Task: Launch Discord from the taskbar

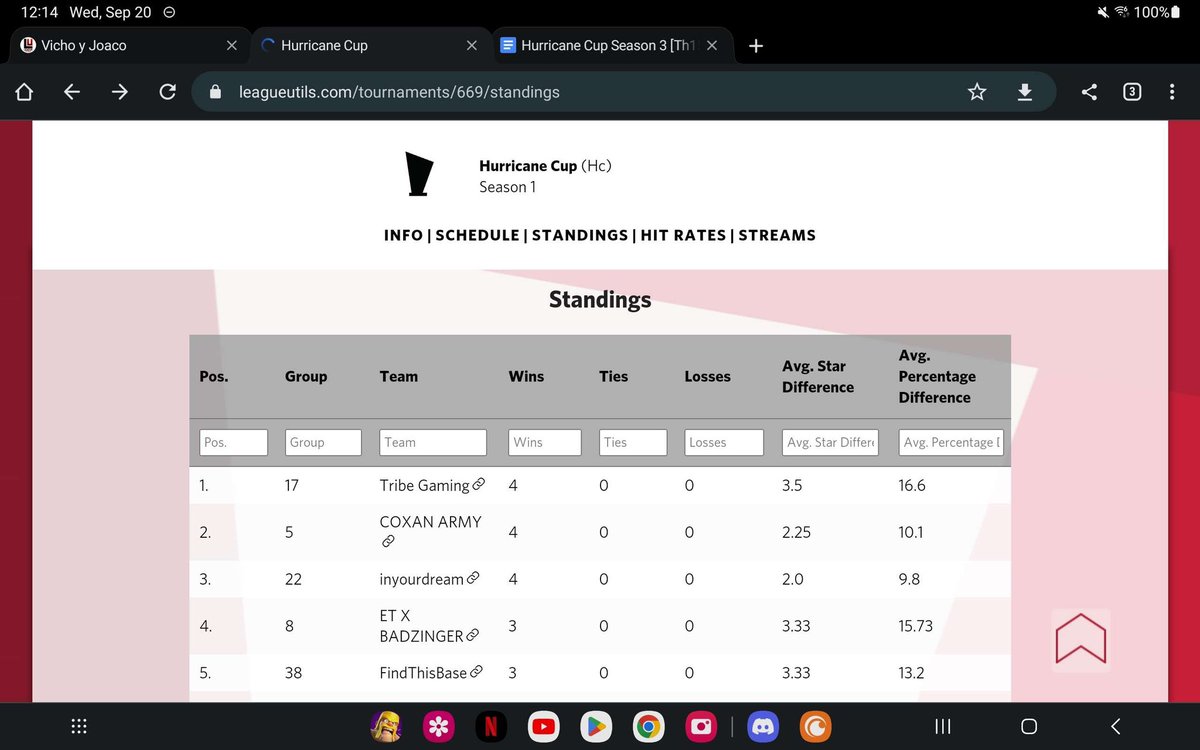Action: [x=765, y=727]
